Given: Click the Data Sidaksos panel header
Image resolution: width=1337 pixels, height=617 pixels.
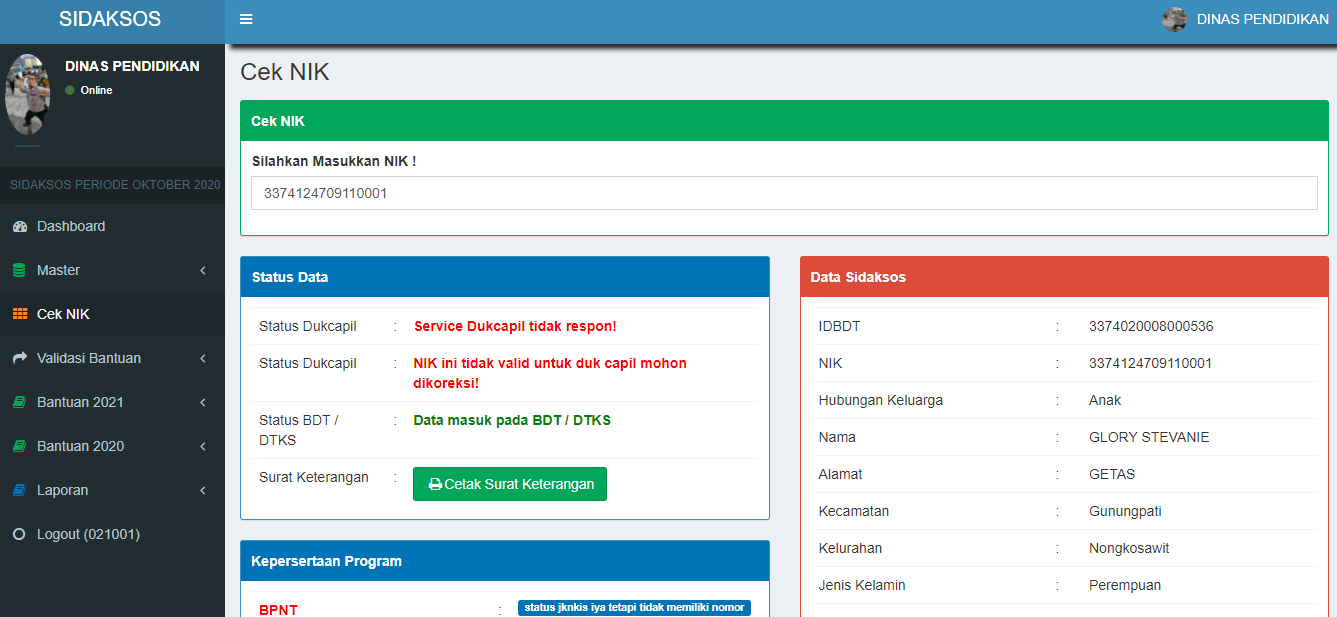Looking at the screenshot, I should coord(1064,277).
